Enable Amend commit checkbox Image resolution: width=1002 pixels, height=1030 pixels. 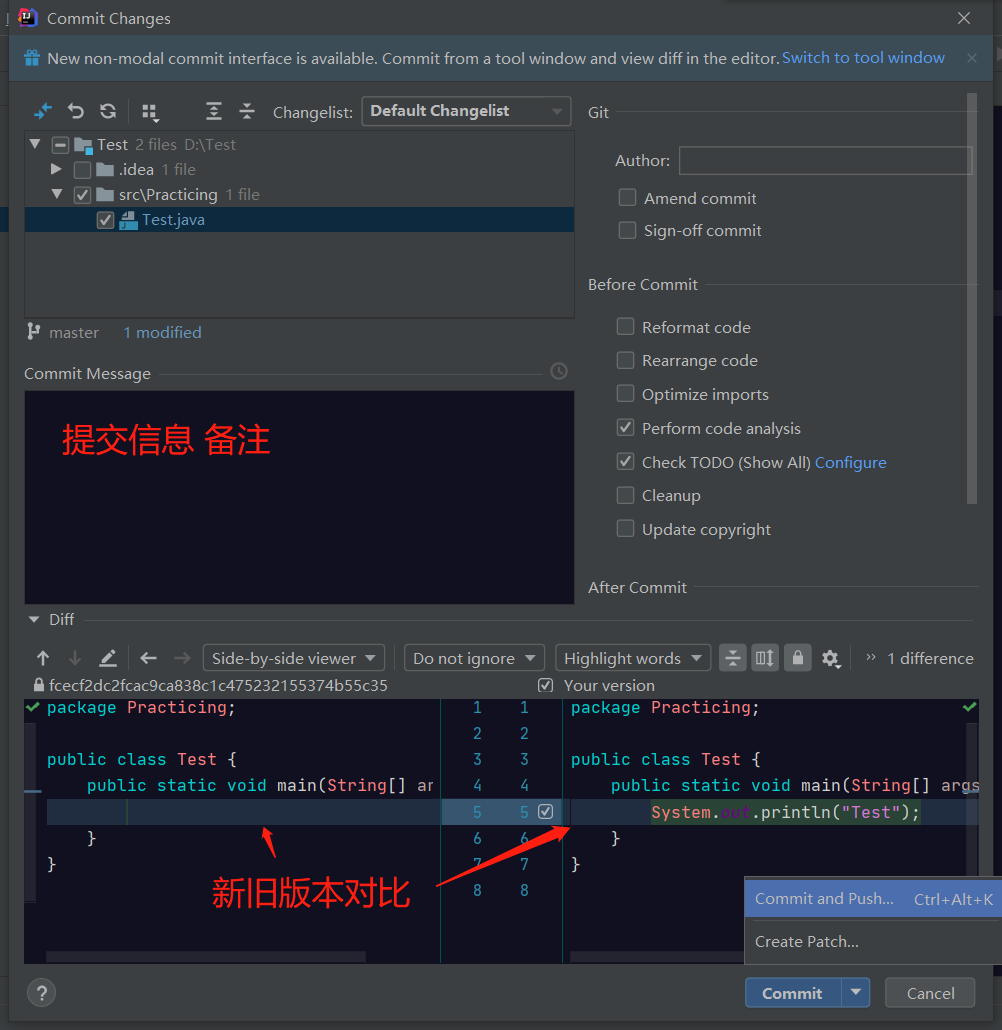tap(627, 198)
